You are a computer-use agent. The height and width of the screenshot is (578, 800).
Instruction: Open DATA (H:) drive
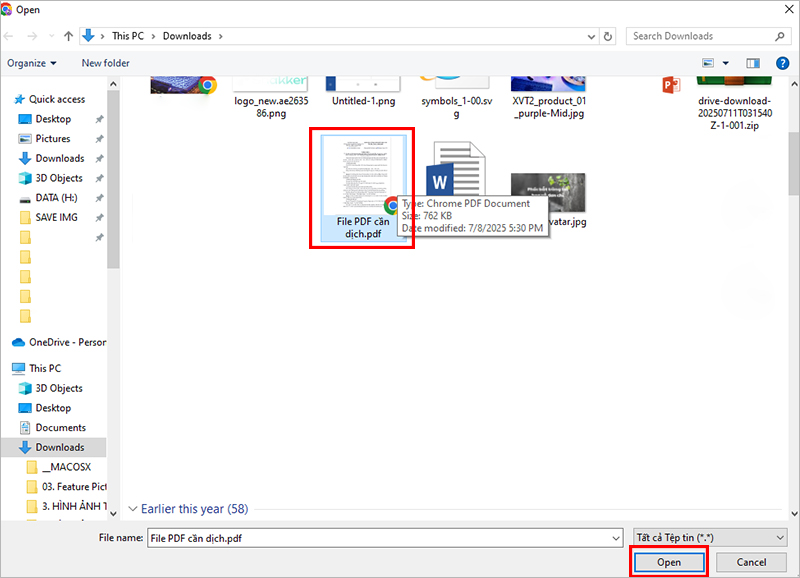click(x=48, y=198)
